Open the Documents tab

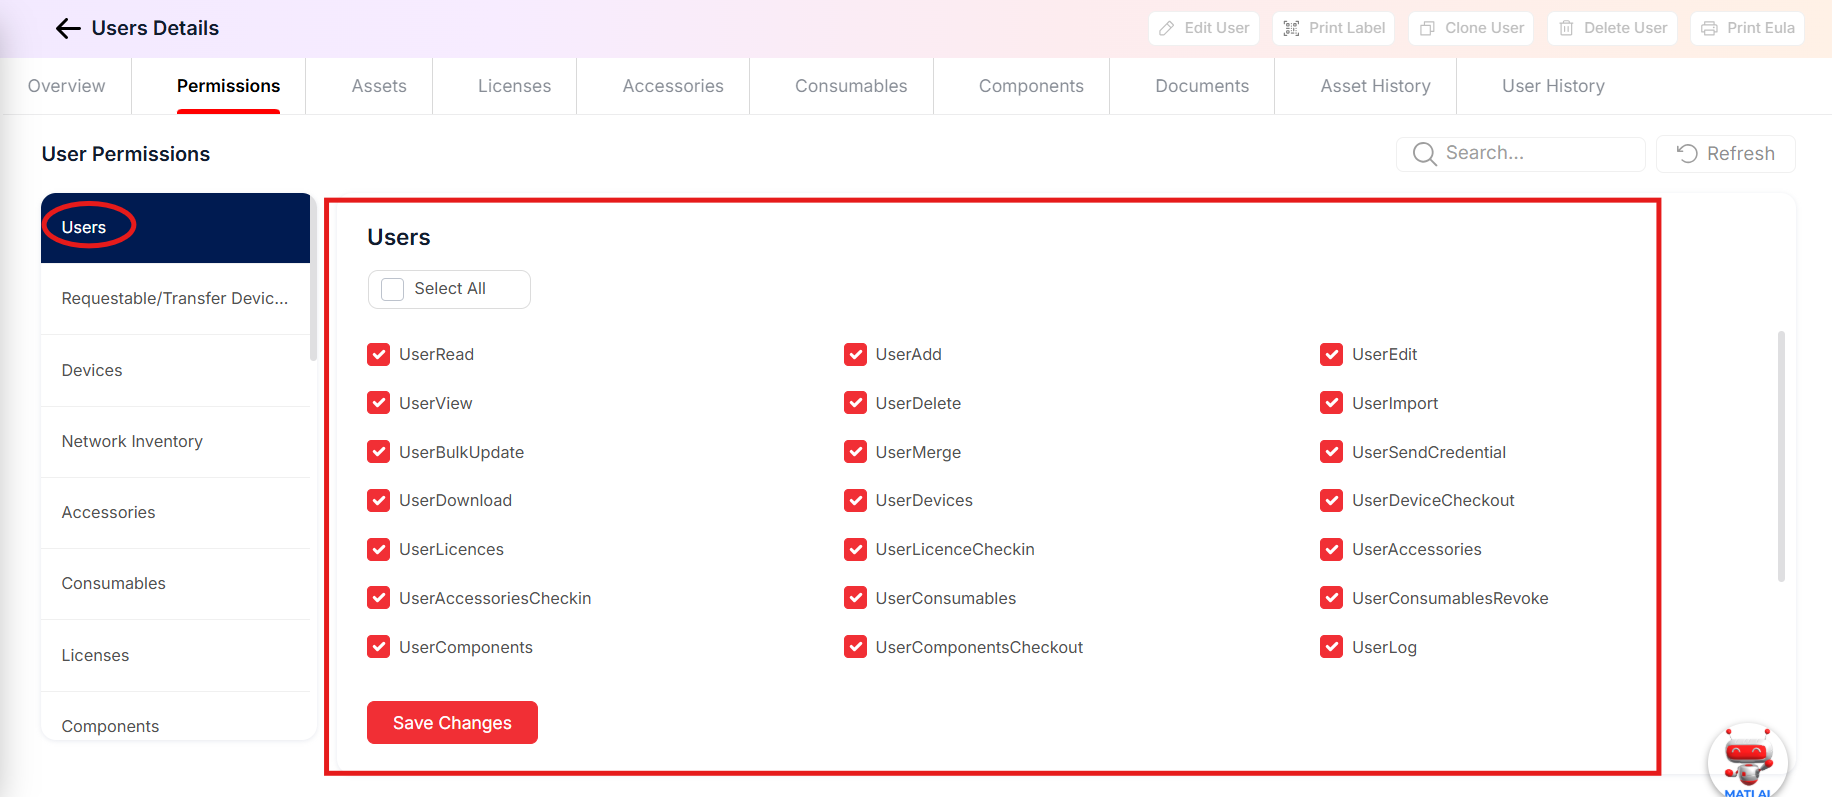coord(1202,86)
